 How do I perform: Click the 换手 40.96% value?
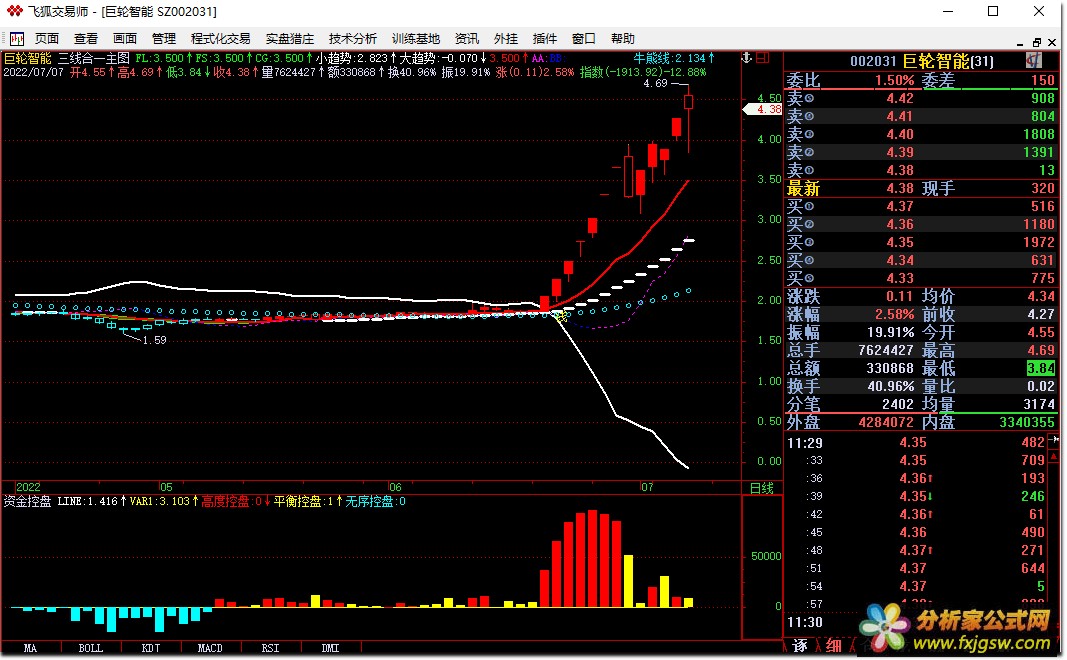(x=890, y=386)
